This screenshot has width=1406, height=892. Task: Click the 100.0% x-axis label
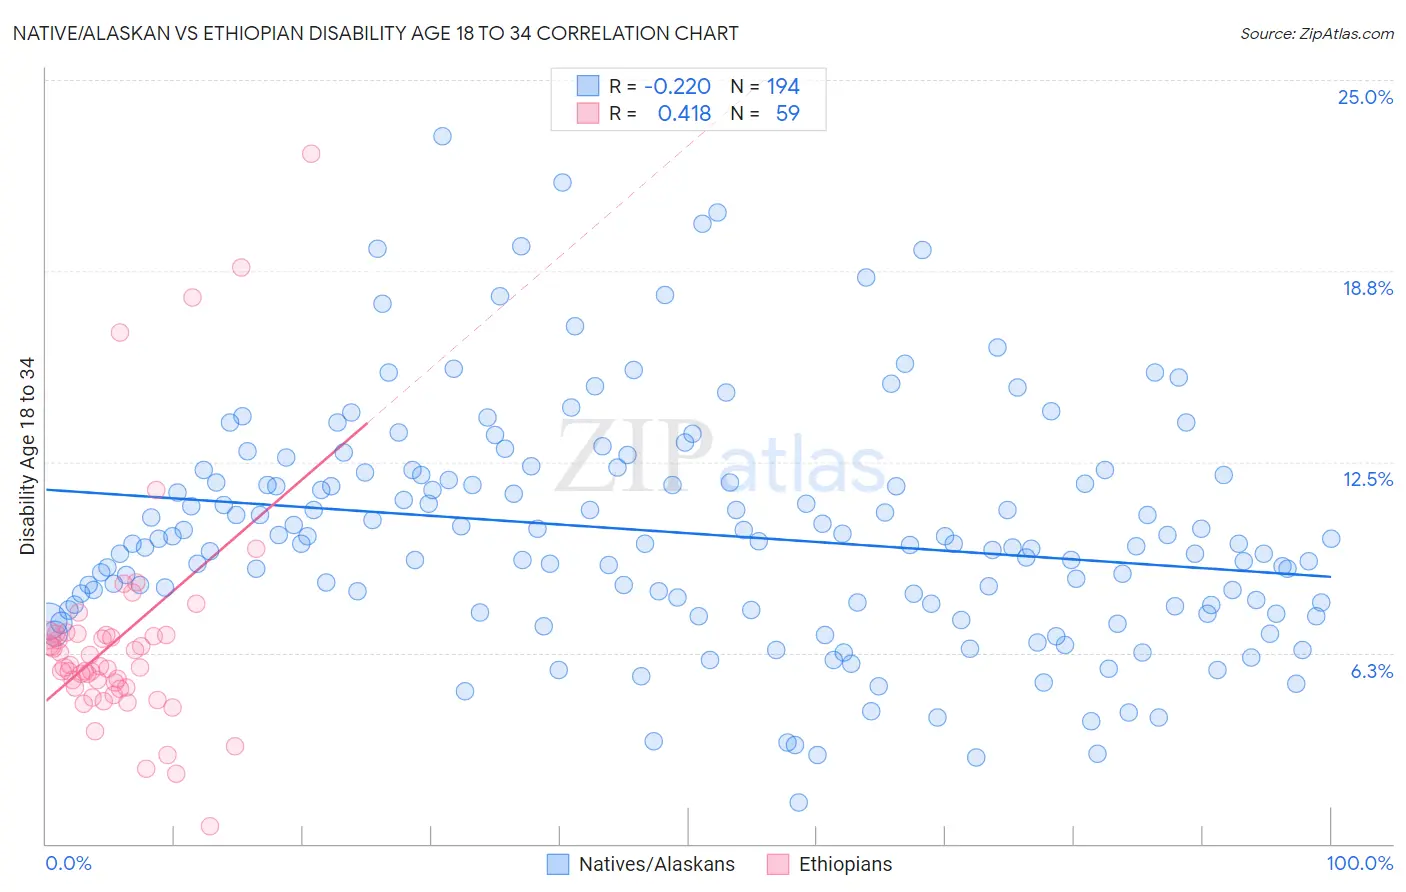click(x=1360, y=863)
